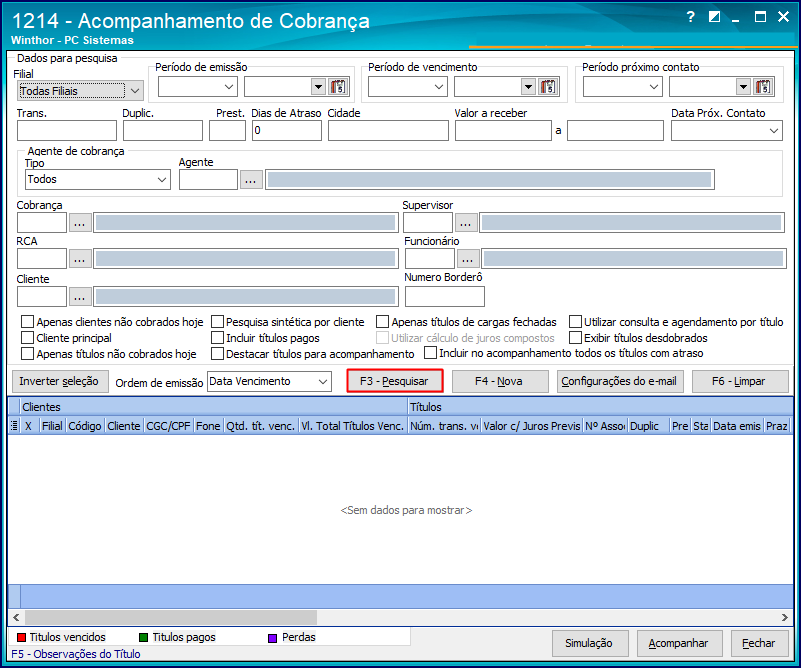
Task: Click the Simulação button
Action: tap(590, 643)
